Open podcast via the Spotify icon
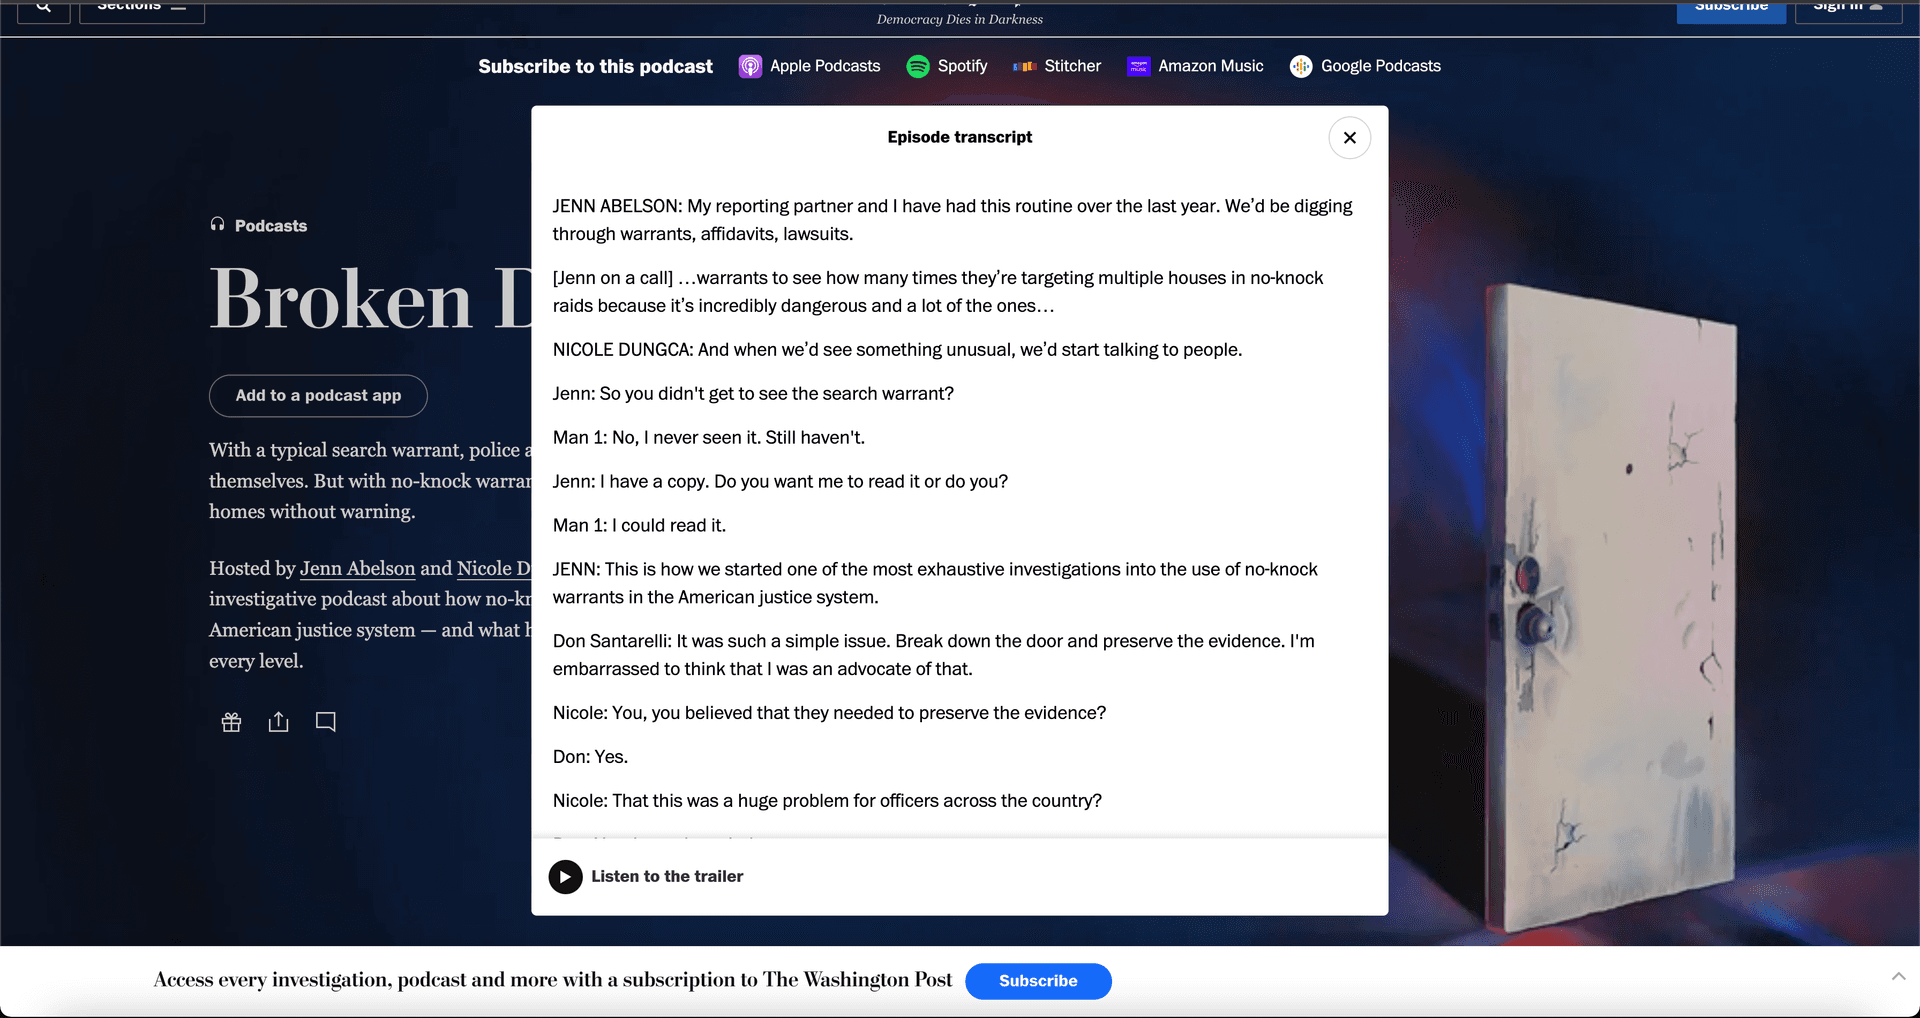The height and width of the screenshot is (1018, 1920). coord(917,66)
